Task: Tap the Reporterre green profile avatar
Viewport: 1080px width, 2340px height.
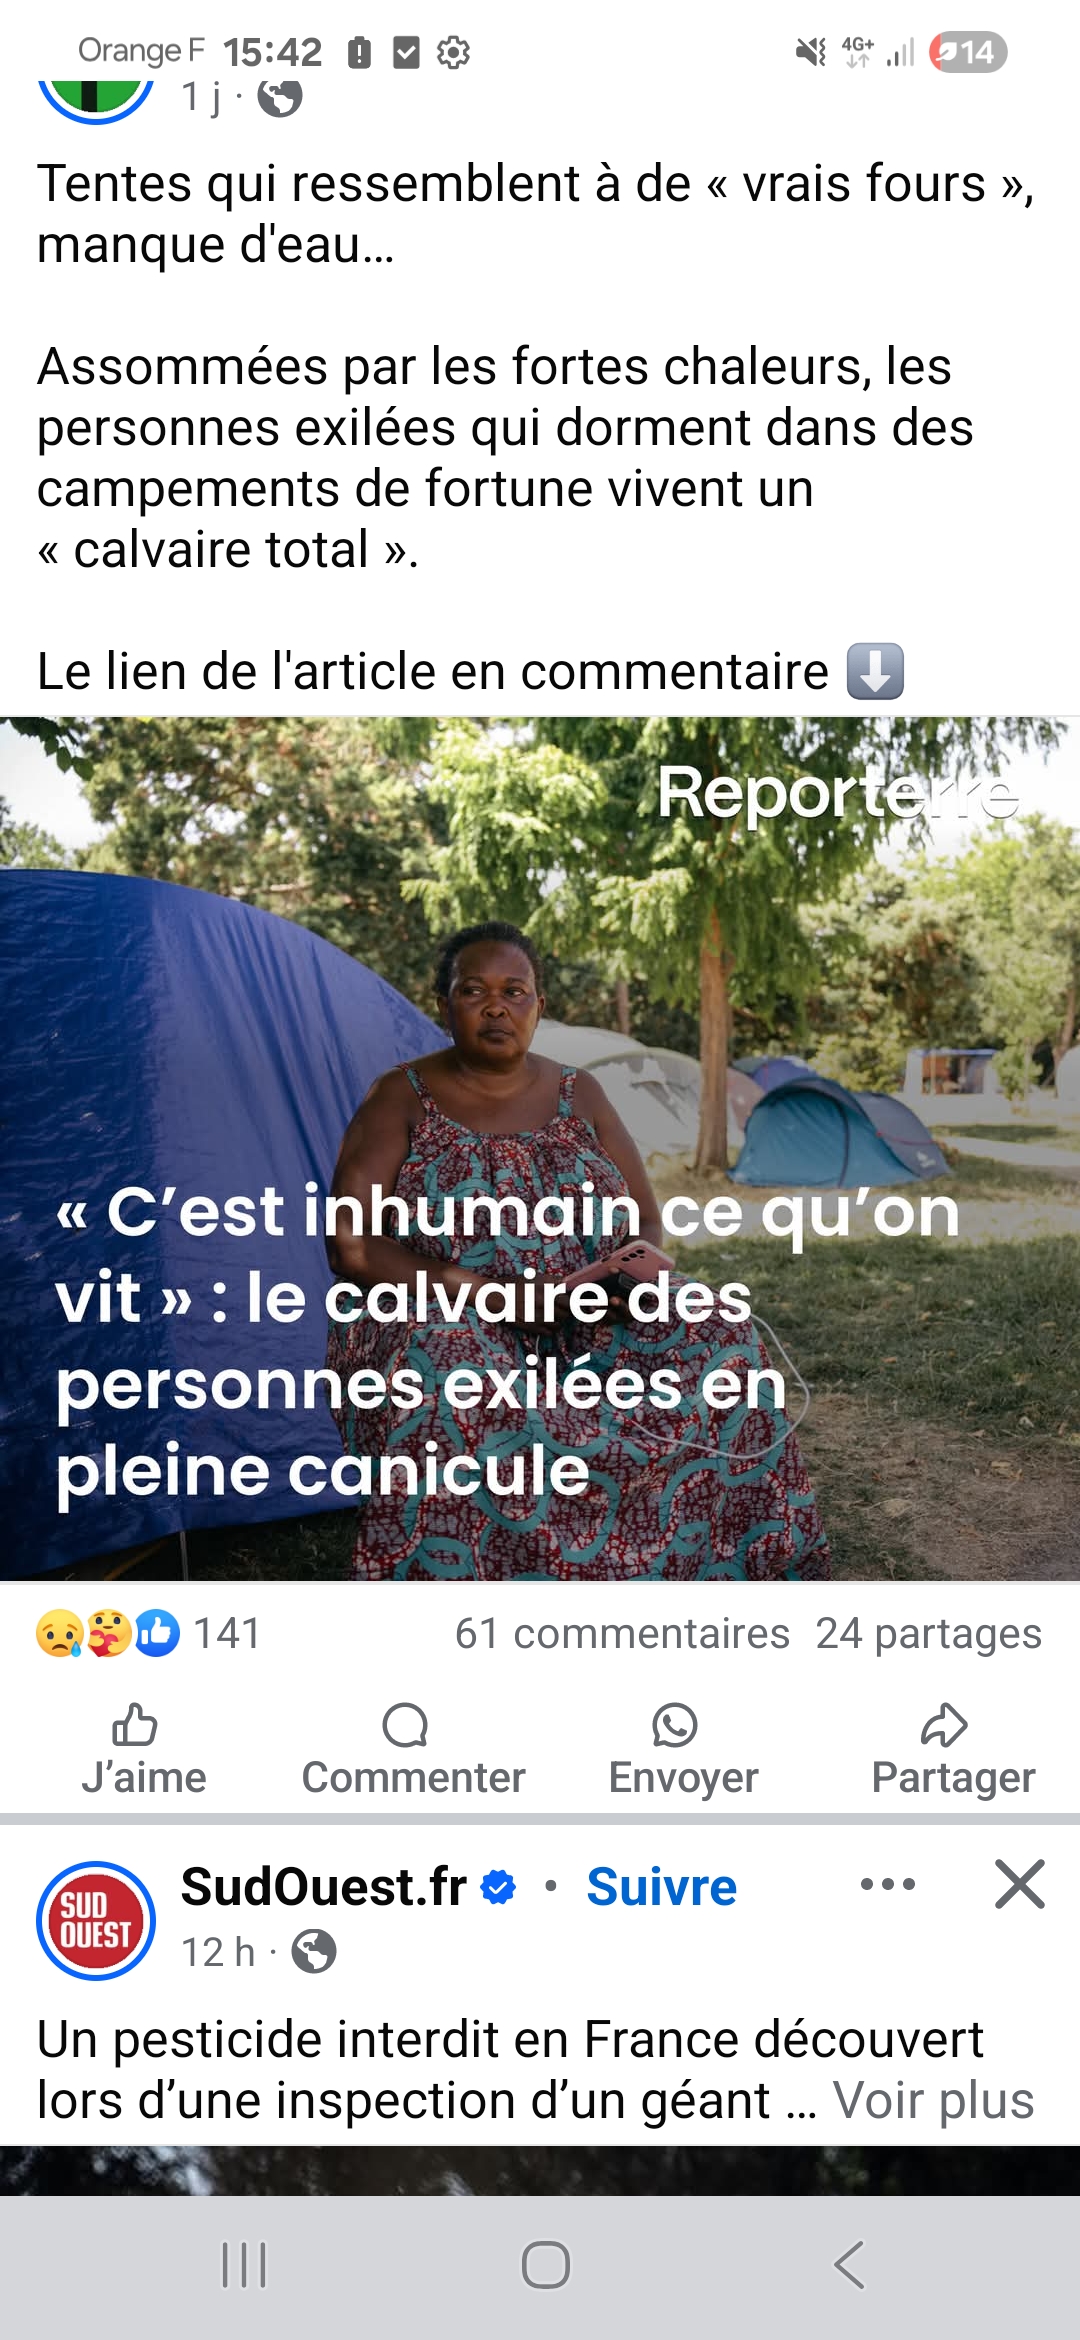Action: (96, 98)
